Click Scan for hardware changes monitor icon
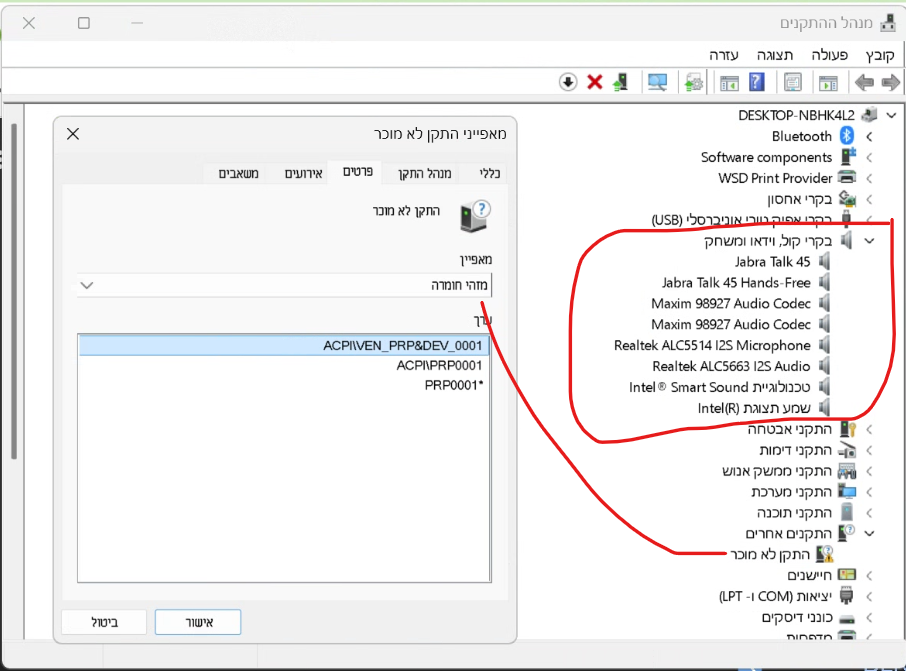The height and width of the screenshot is (671, 906). coord(657,82)
